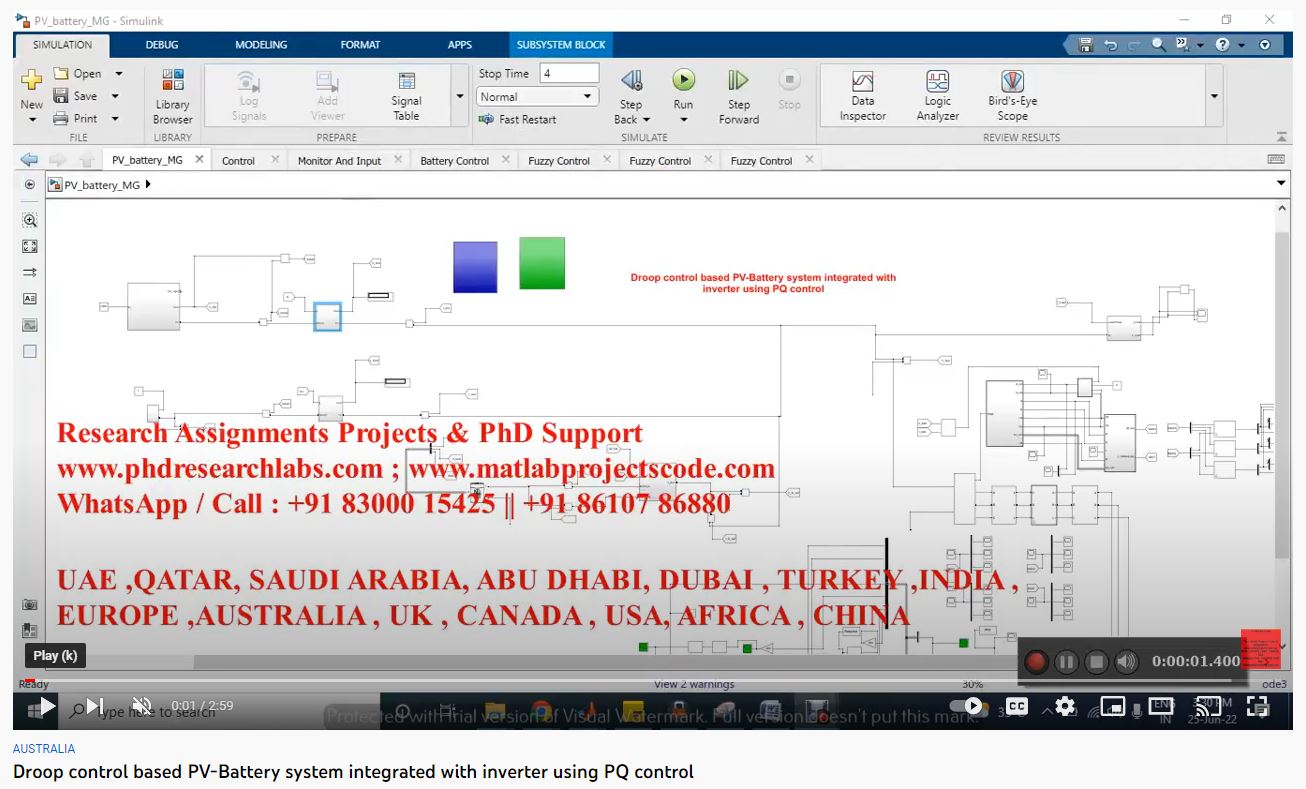Viewport: 1306px width, 789px height.
Task: Click the AUSTRALIA category link
Action: [x=44, y=748]
